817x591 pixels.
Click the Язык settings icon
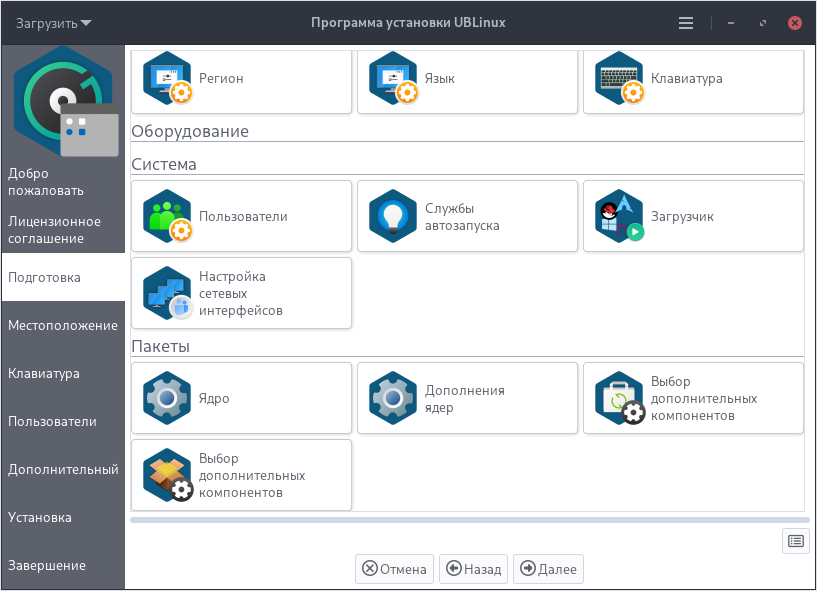[x=393, y=78]
